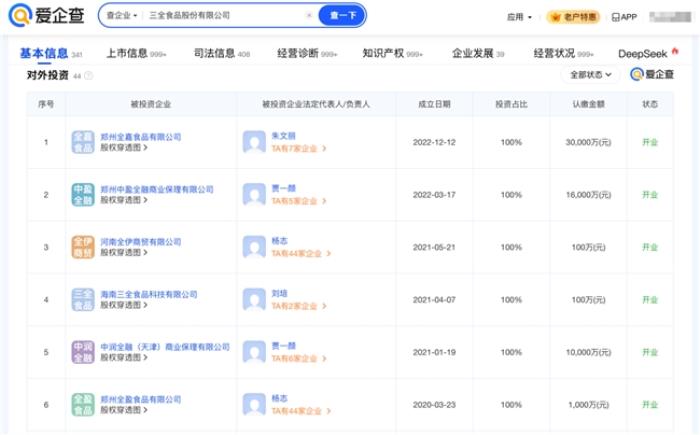Expand 股权穿透图 for 郑州全鑫食品有限公司
This screenshot has width=700, height=435.
(x=124, y=147)
